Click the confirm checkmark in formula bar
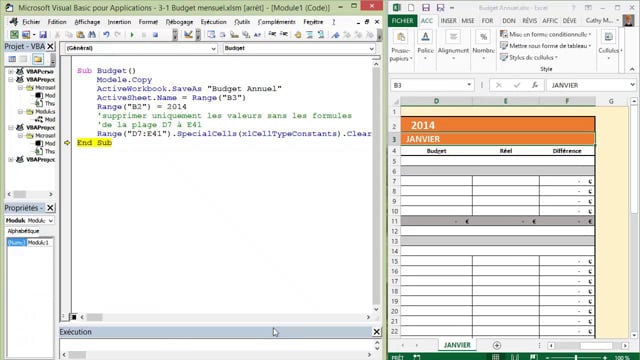This screenshot has width=640, height=360. [517, 85]
